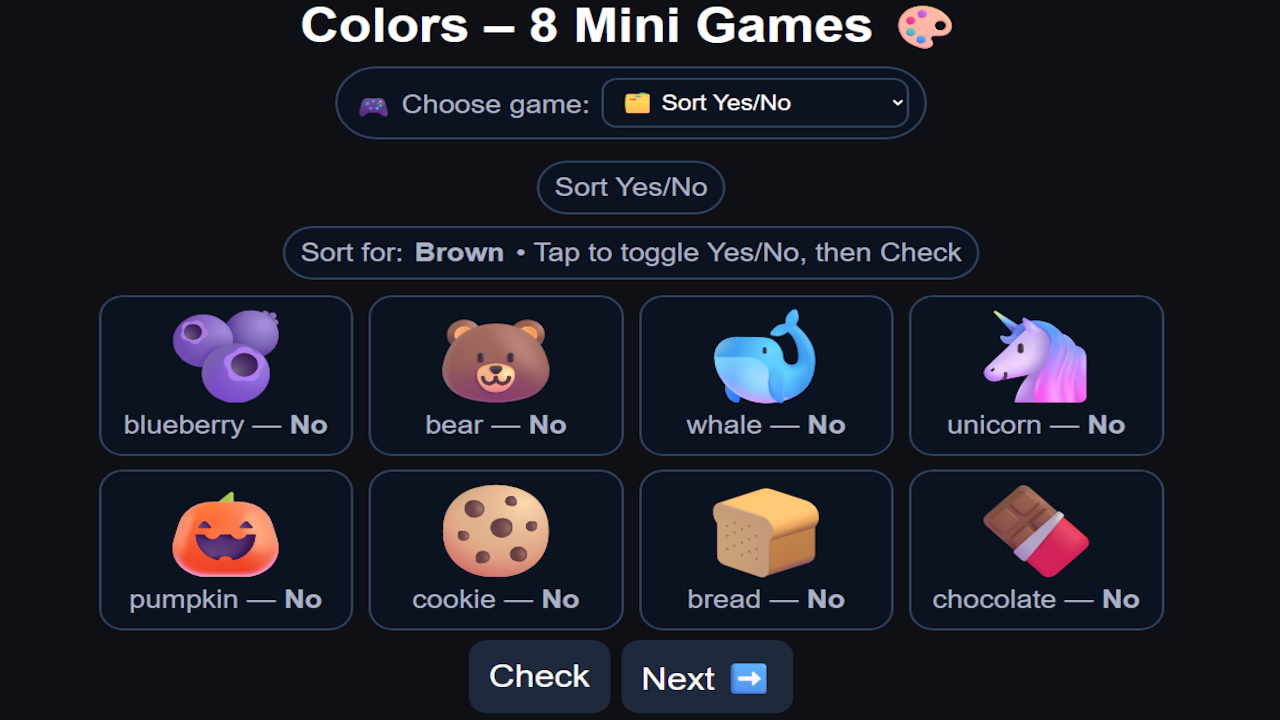Click the brown bear face icon

(496, 357)
